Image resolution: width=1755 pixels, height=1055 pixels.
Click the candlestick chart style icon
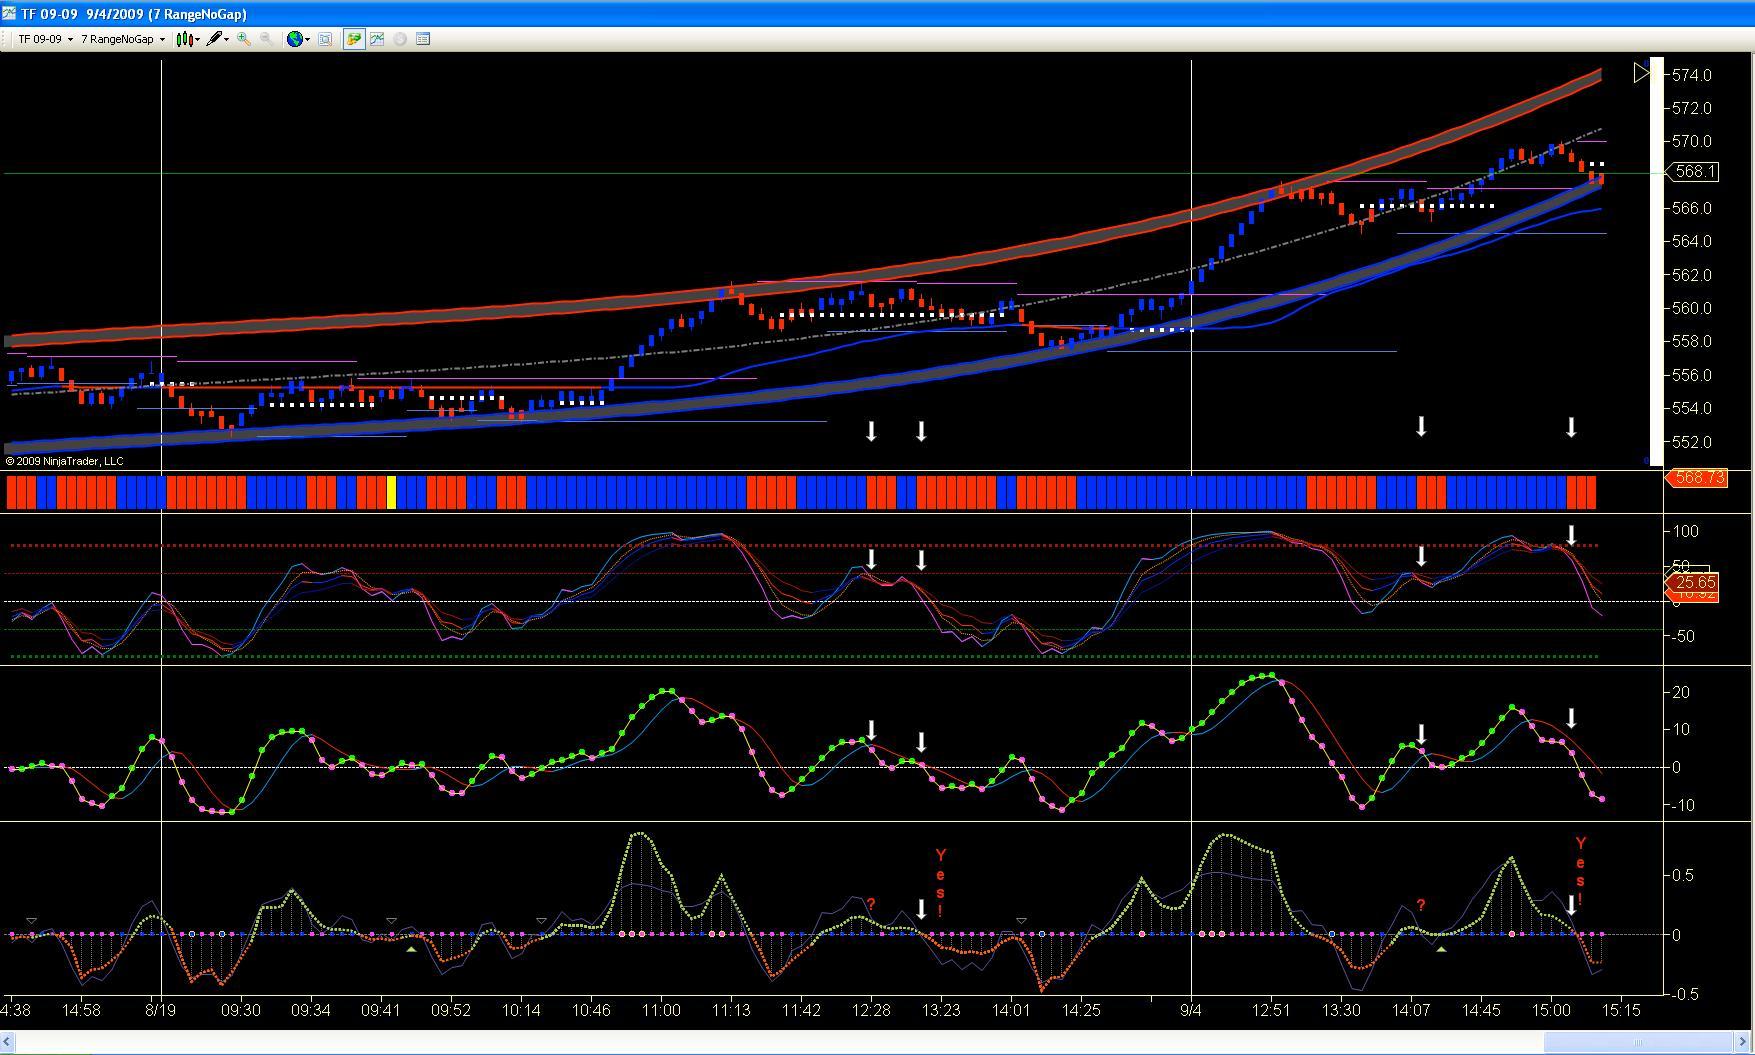pos(184,39)
